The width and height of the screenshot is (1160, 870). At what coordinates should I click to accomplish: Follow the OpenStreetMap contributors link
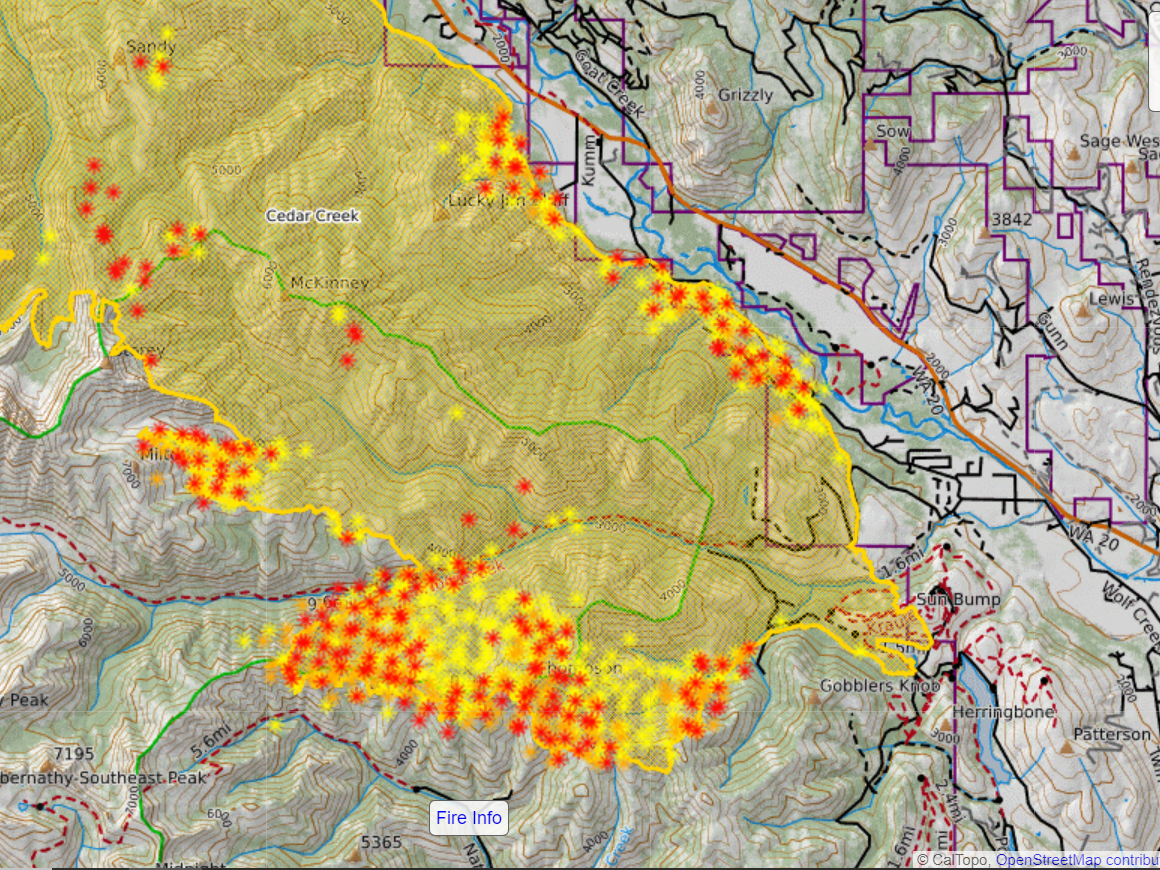pyautogui.click(x=1076, y=860)
